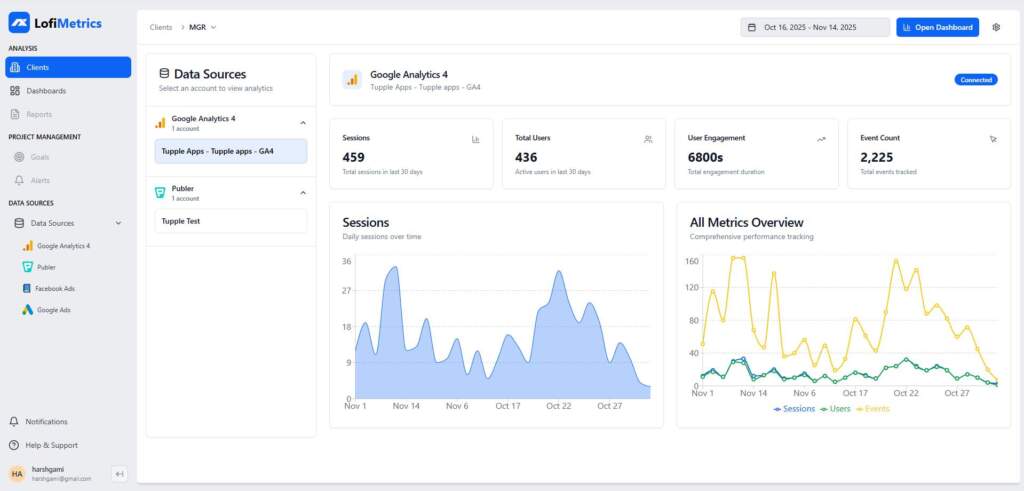This screenshot has width=1024, height=491.
Task: Collapse the Google Analytics 4 account group
Action: point(303,123)
